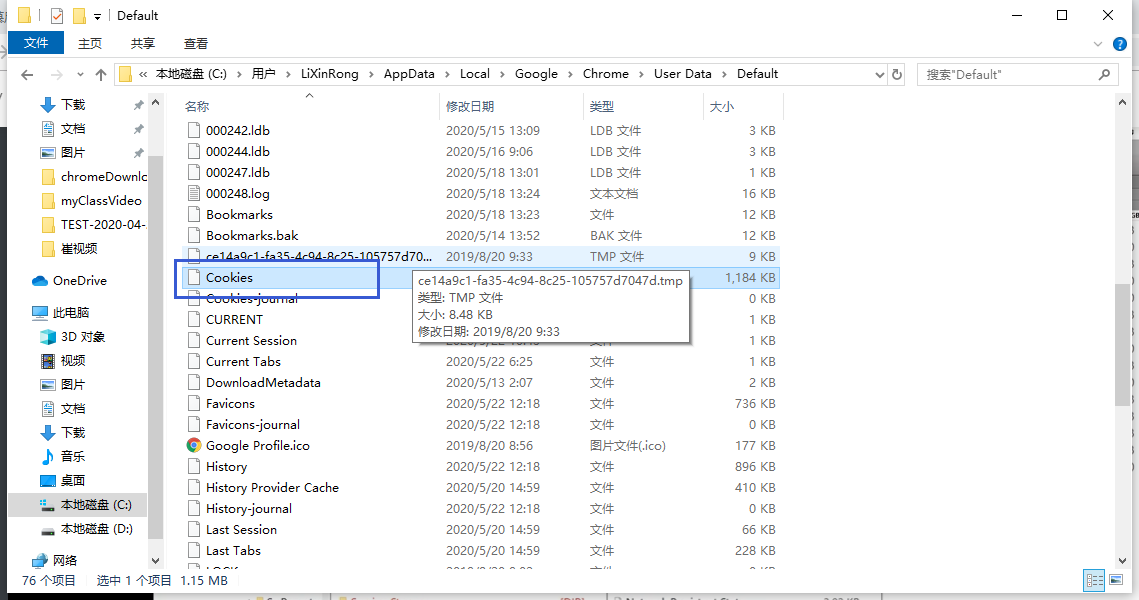
Task: Expand the dropdown arrow after Local breadcrumb
Action: click(x=502, y=74)
